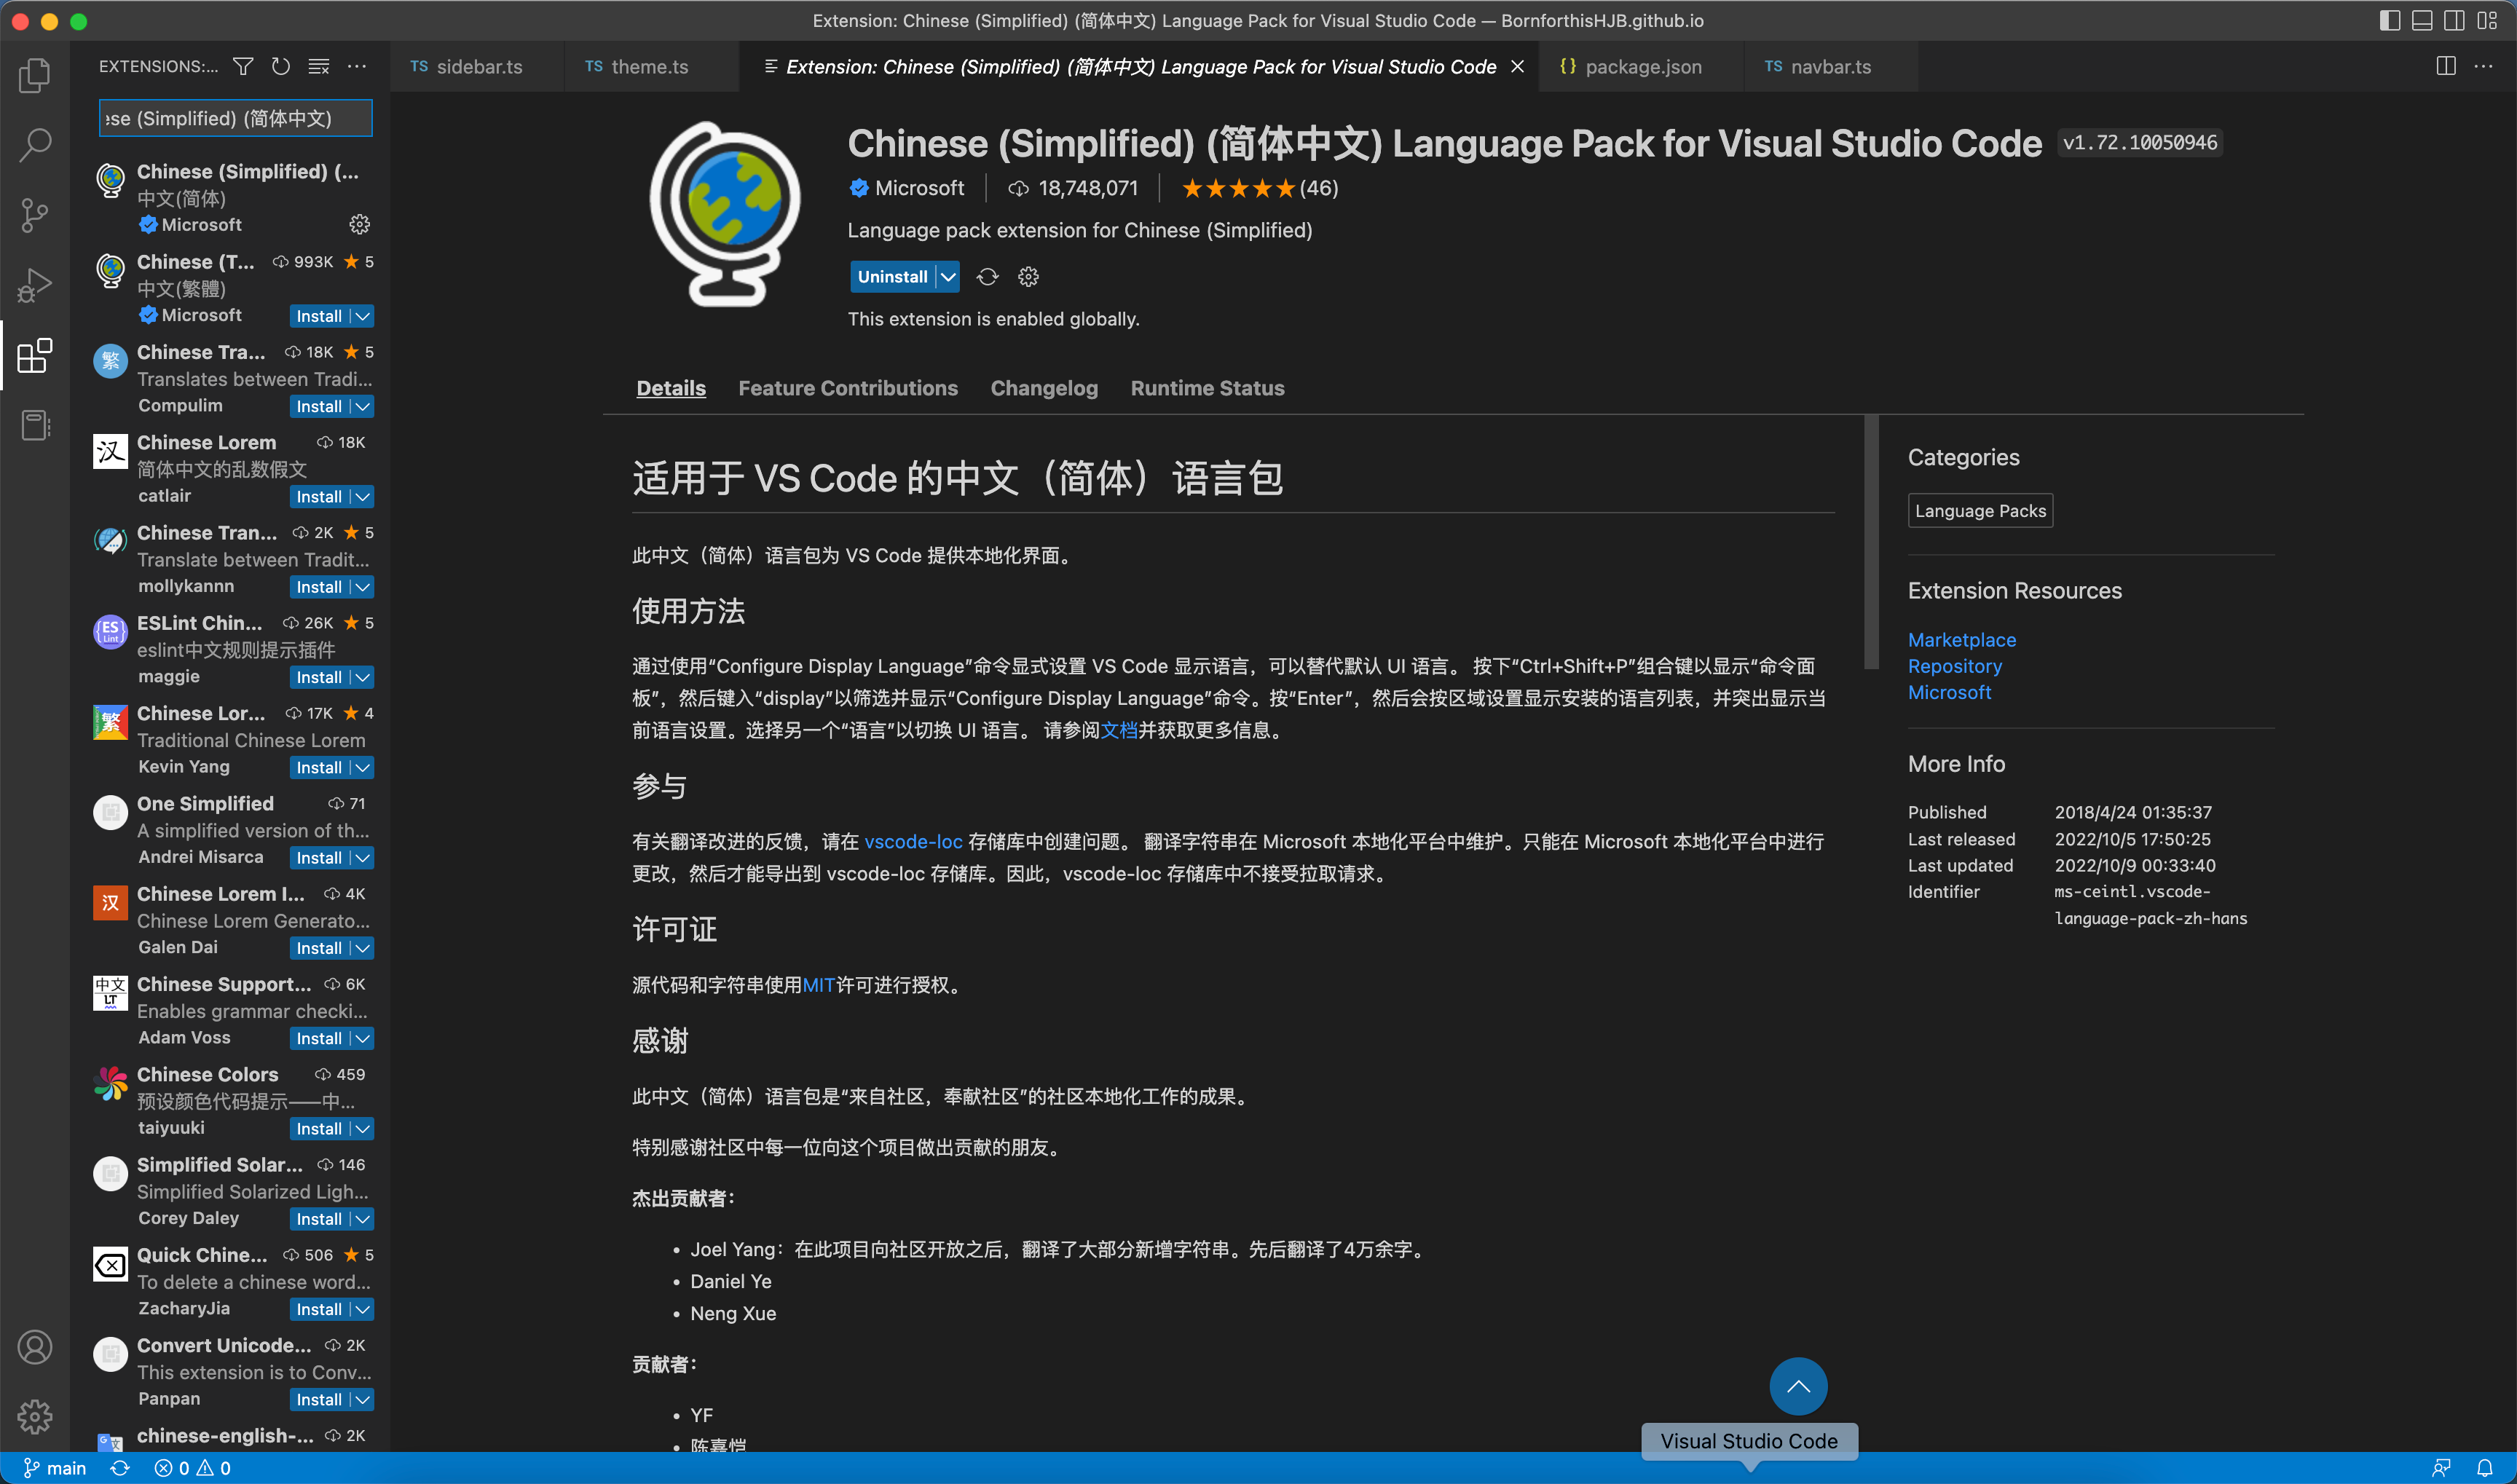The height and width of the screenshot is (1484, 2517).
Task: Open the Search view in activity bar
Action: coord(35,145)
